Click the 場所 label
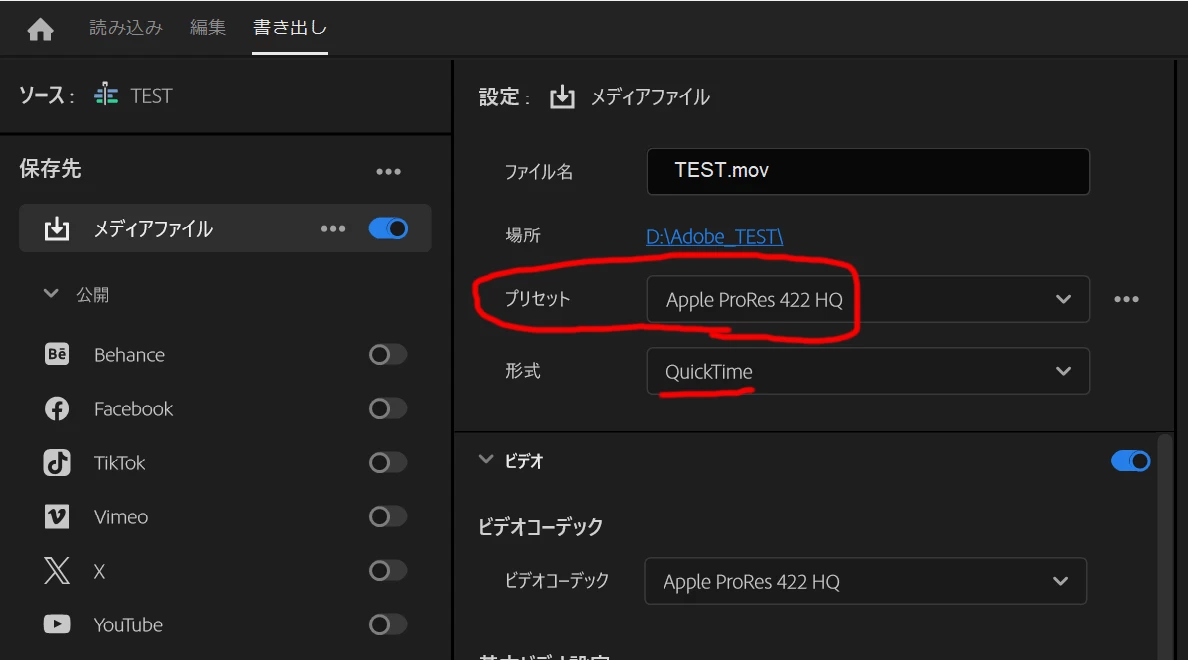The image size is (1188, 660). pos(523,235)
